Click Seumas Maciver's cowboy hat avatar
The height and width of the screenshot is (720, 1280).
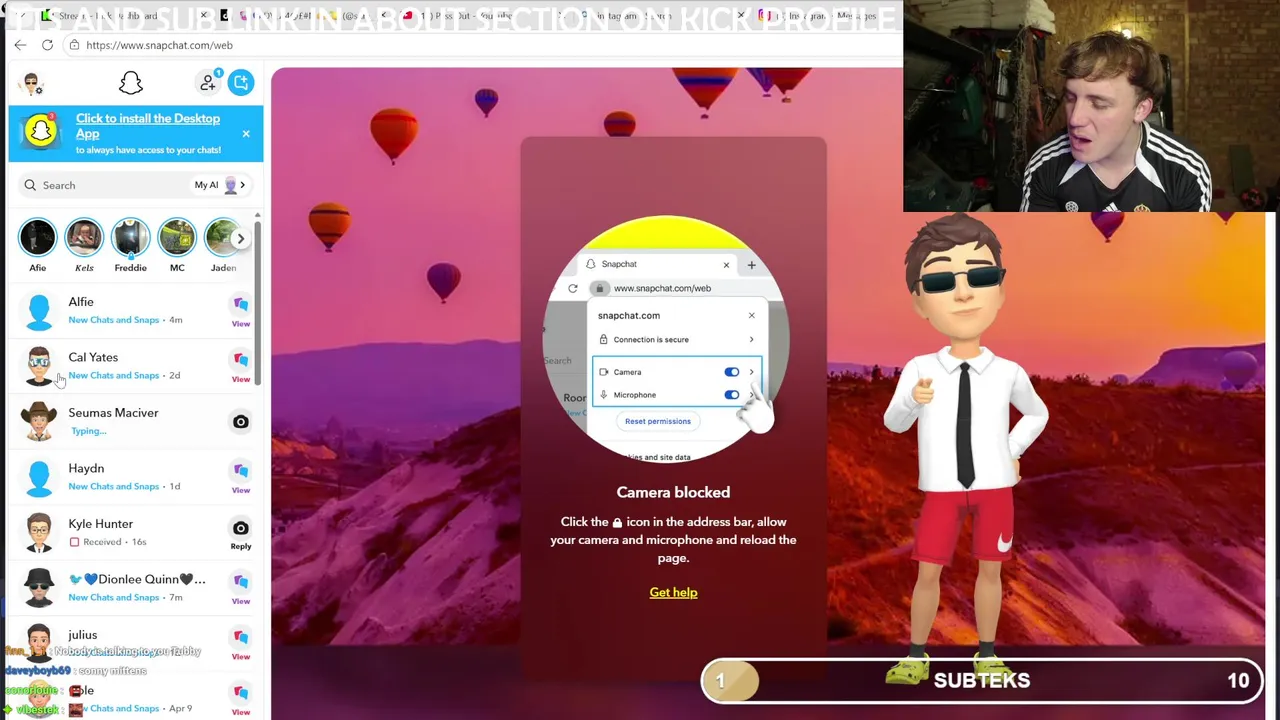pyautogui.click(x=39, y=422)
